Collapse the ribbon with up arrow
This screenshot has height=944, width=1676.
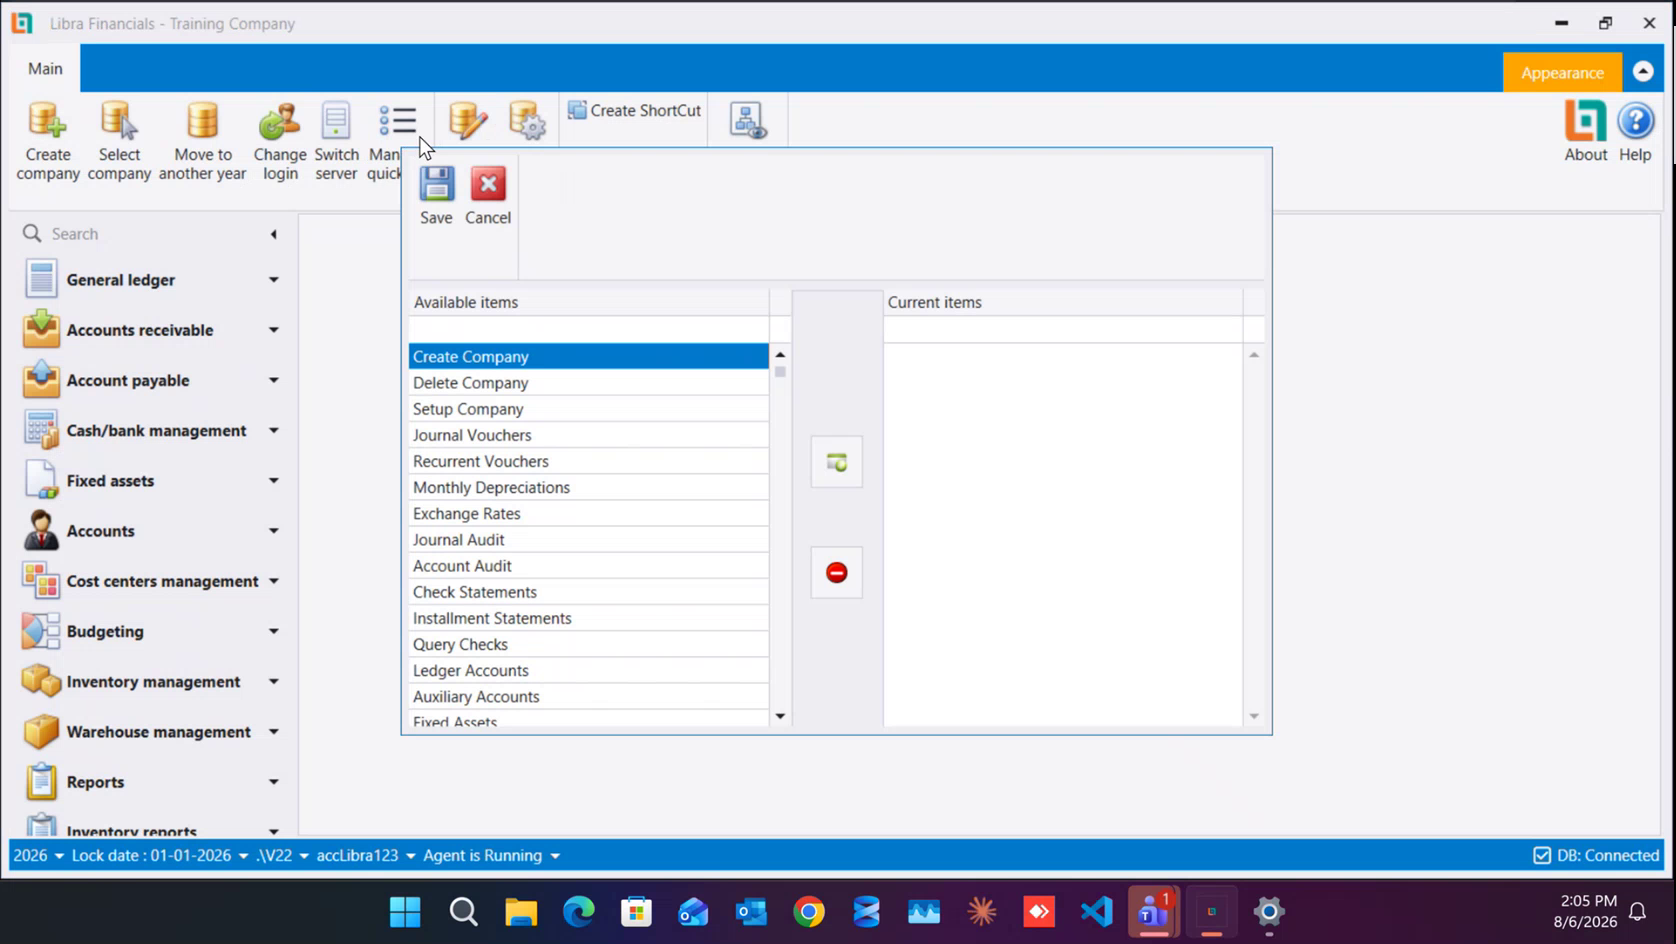tap(1643, 71)
